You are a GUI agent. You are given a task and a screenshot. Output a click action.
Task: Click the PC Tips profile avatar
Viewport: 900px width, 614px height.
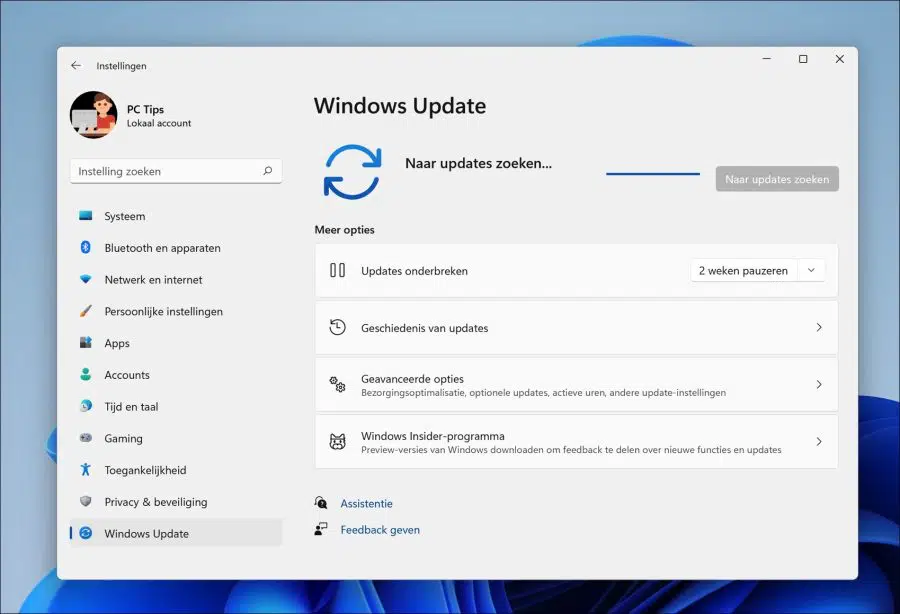[94, 115]
